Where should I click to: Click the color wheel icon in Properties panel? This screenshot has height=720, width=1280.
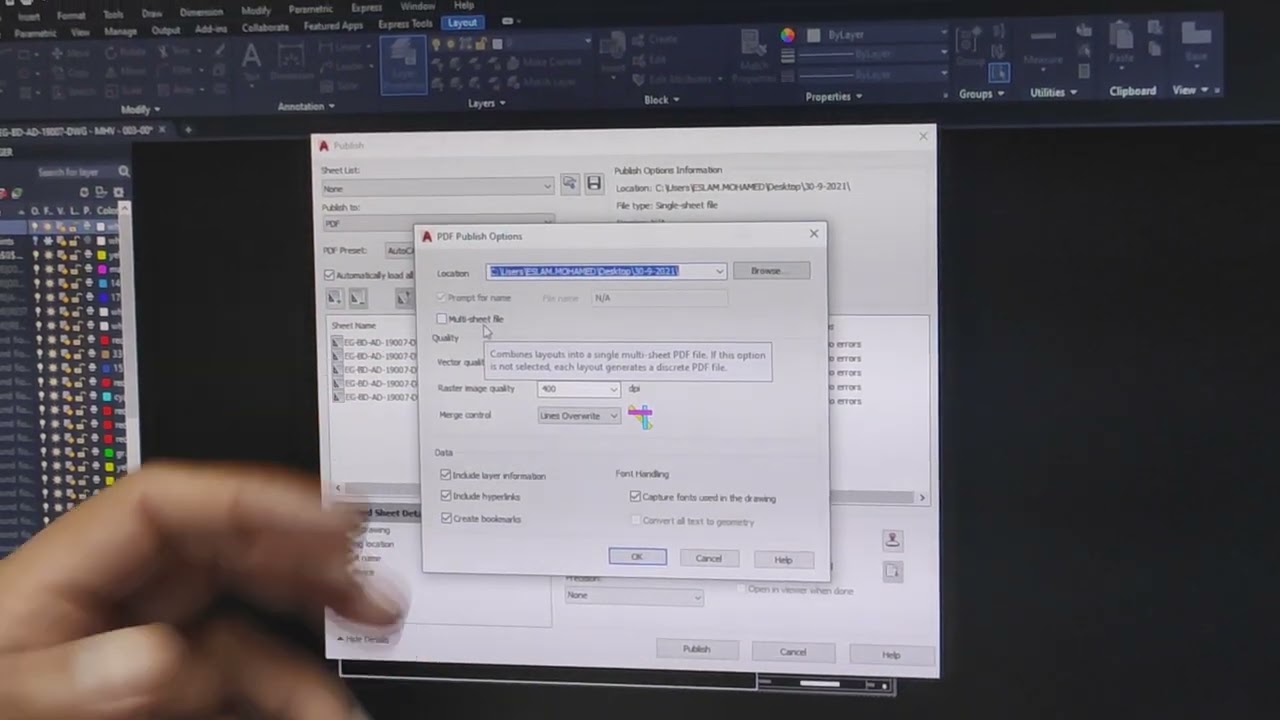788,35
